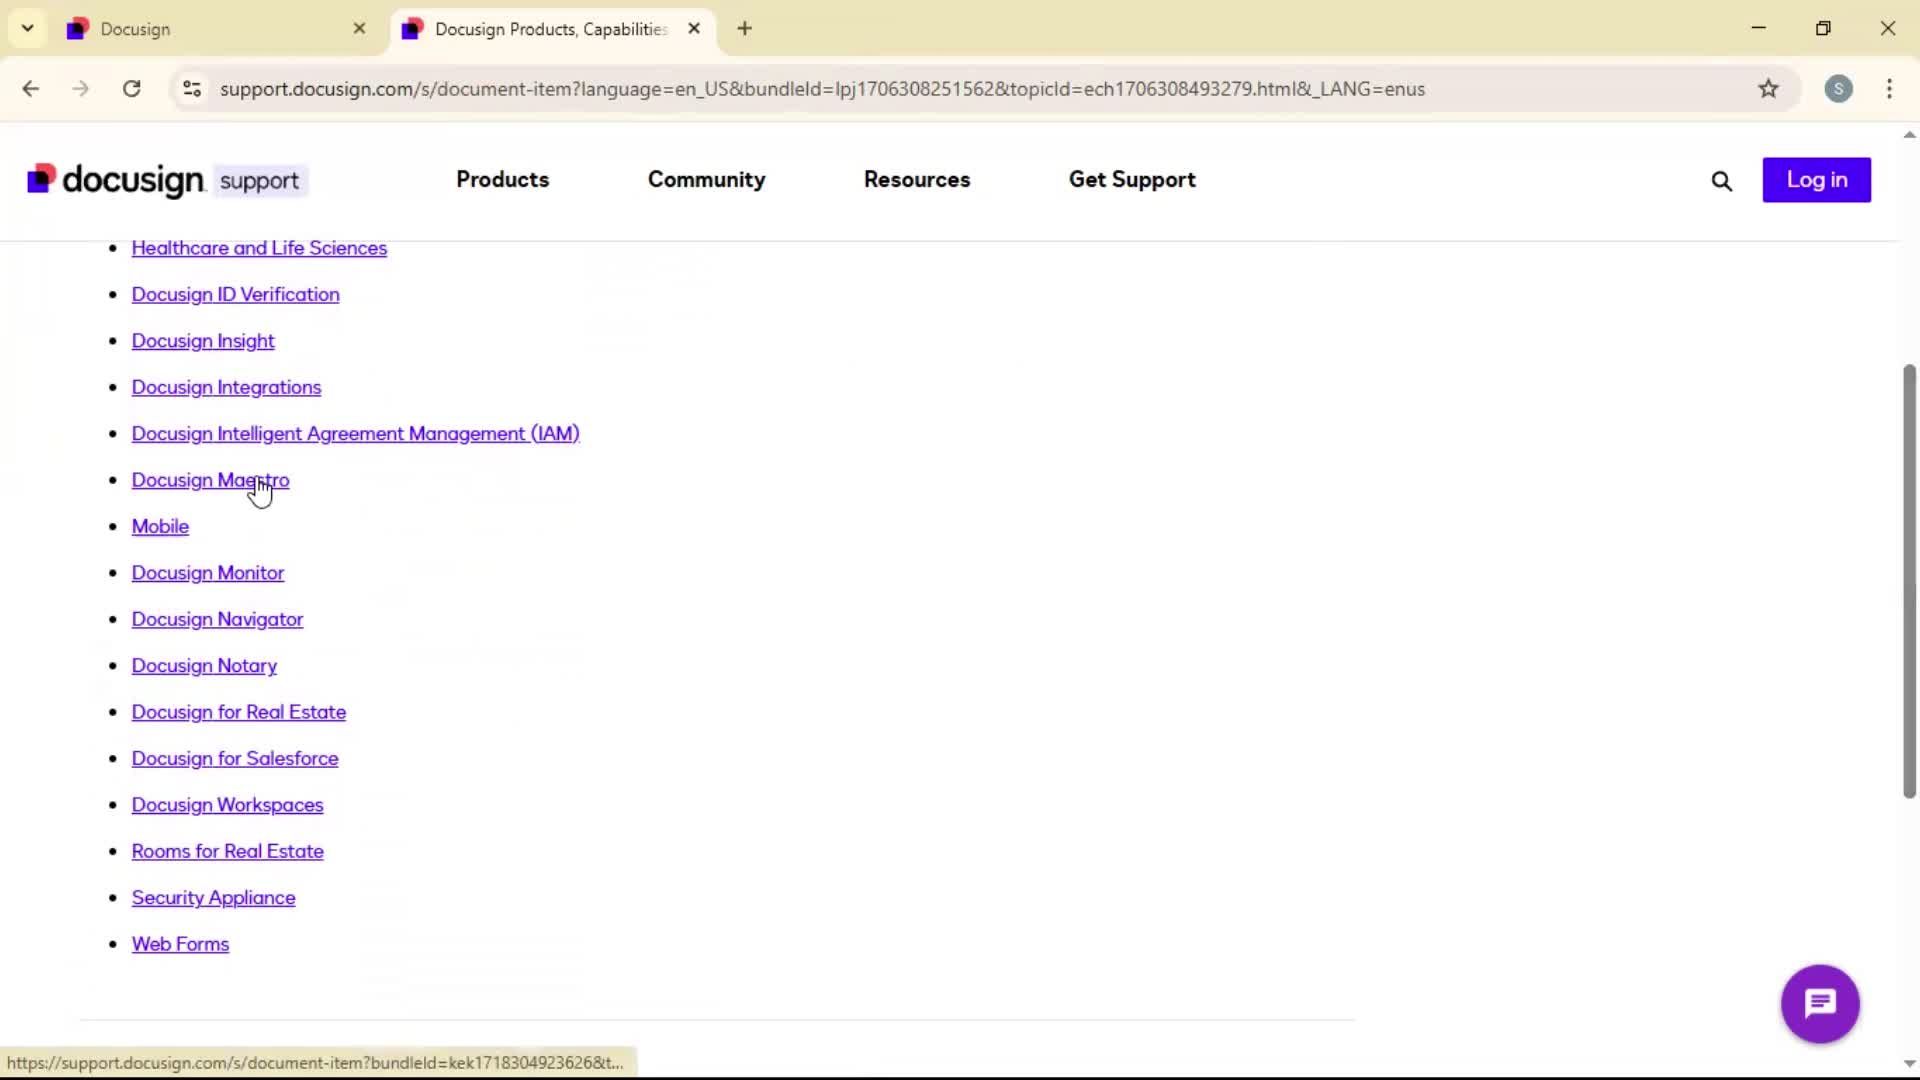This screenshot has width=1920, height=1080.
Task: Bookmark this page with the star icon
Action: (x=1768, y=89)
